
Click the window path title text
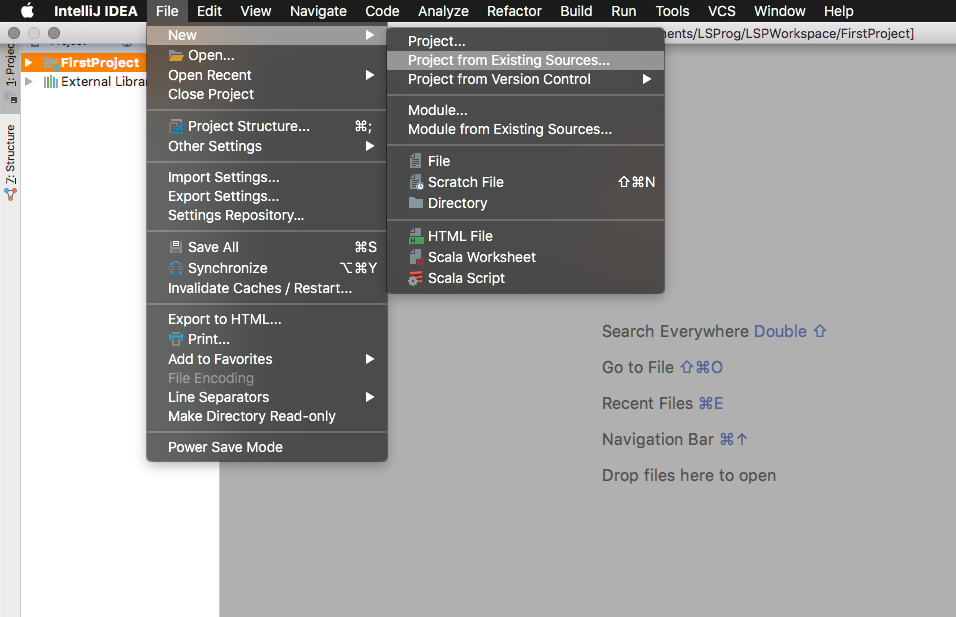[790, 34]
